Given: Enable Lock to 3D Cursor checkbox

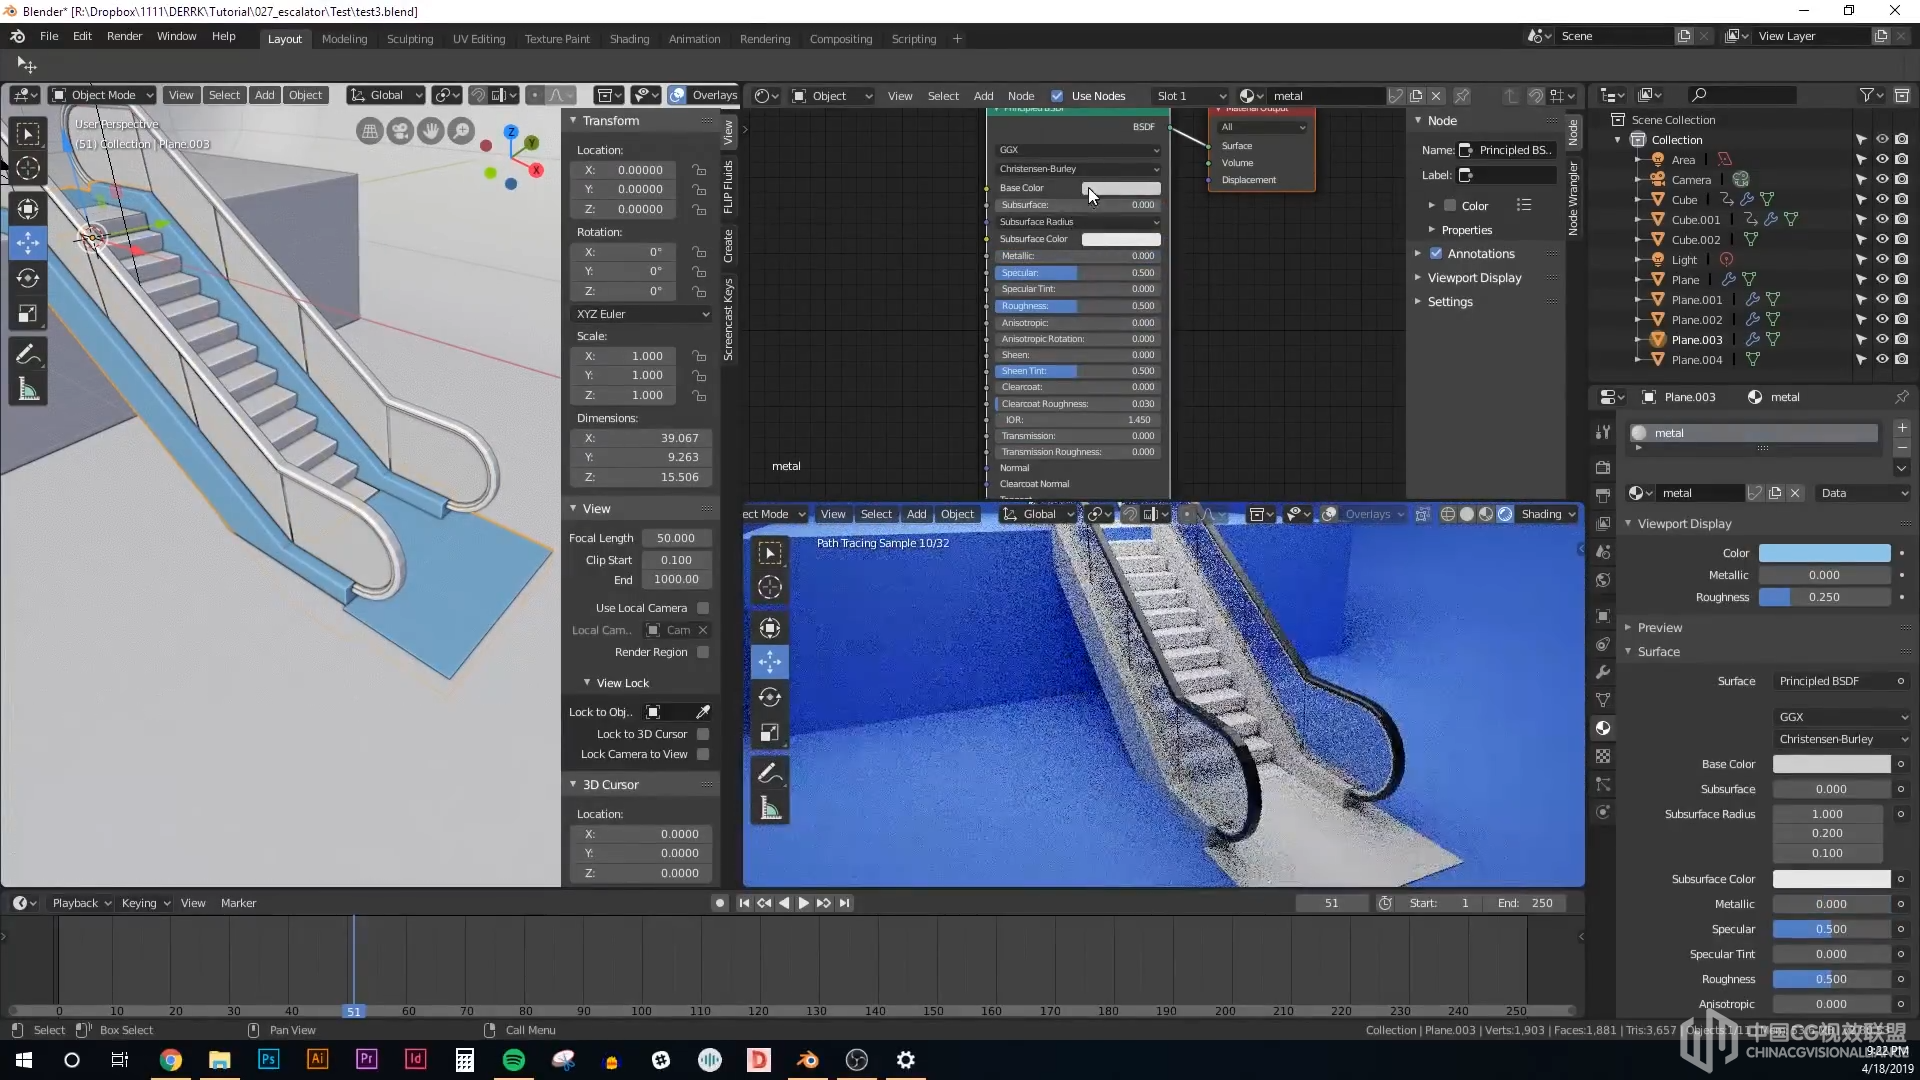Looking at the screenshot, I should click(703, 734).
